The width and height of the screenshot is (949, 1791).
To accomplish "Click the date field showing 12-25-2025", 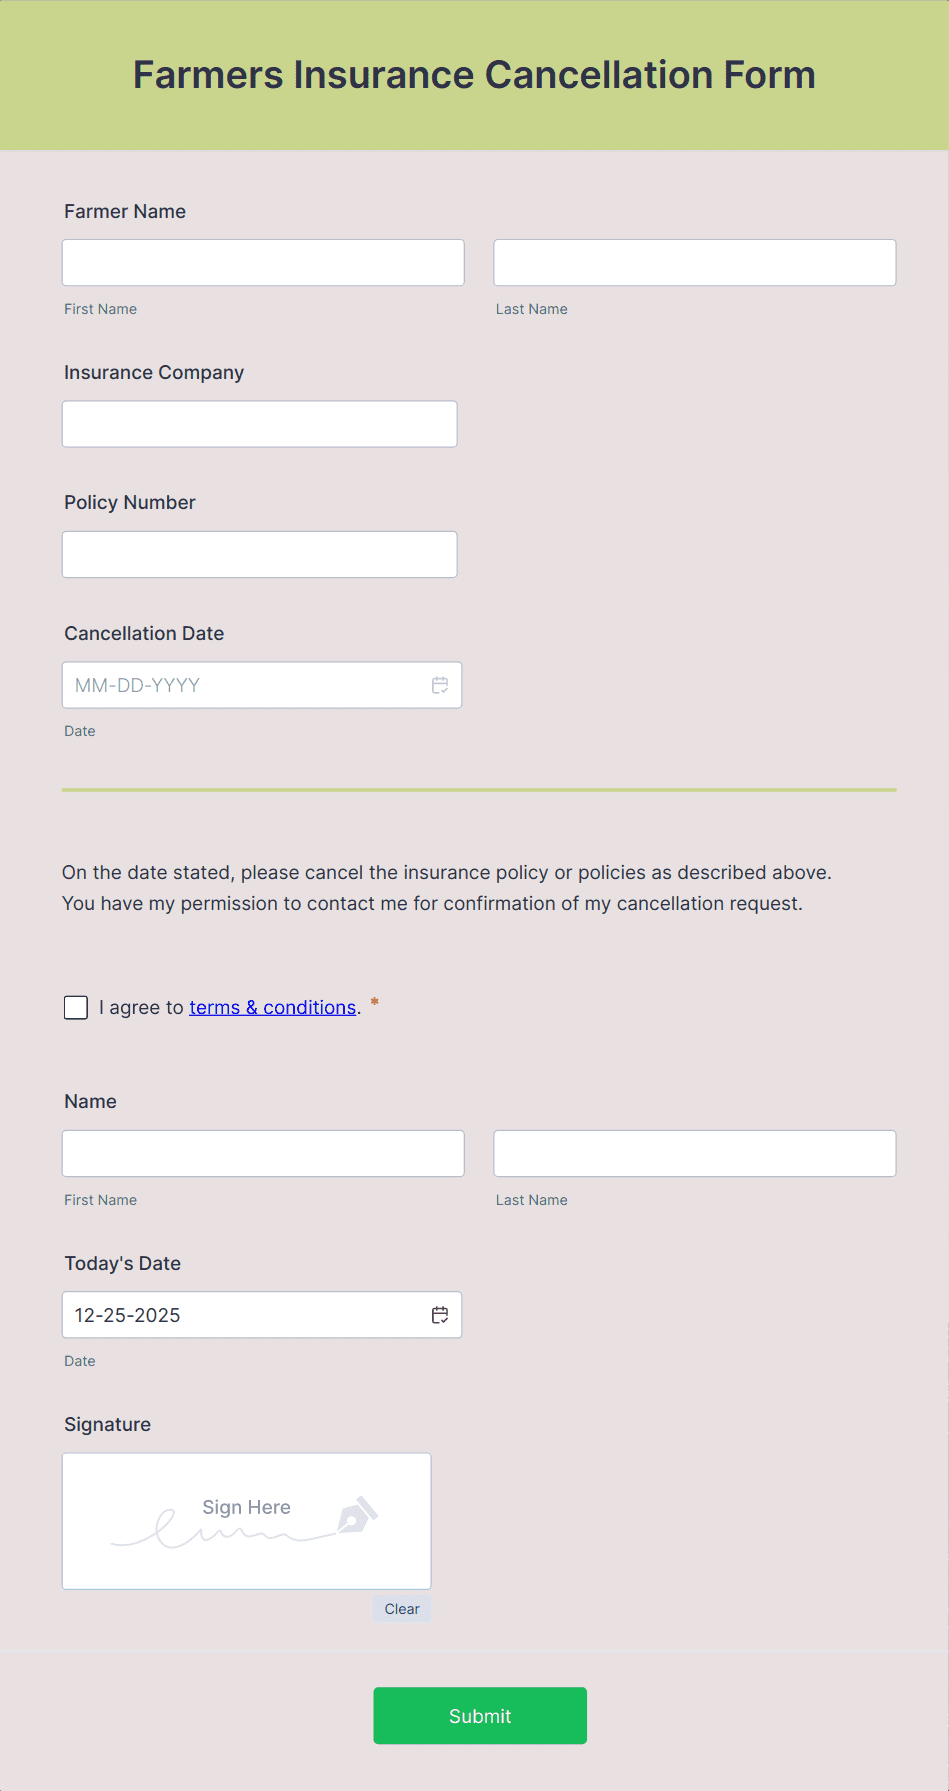I will click(x=240, y=1314).
